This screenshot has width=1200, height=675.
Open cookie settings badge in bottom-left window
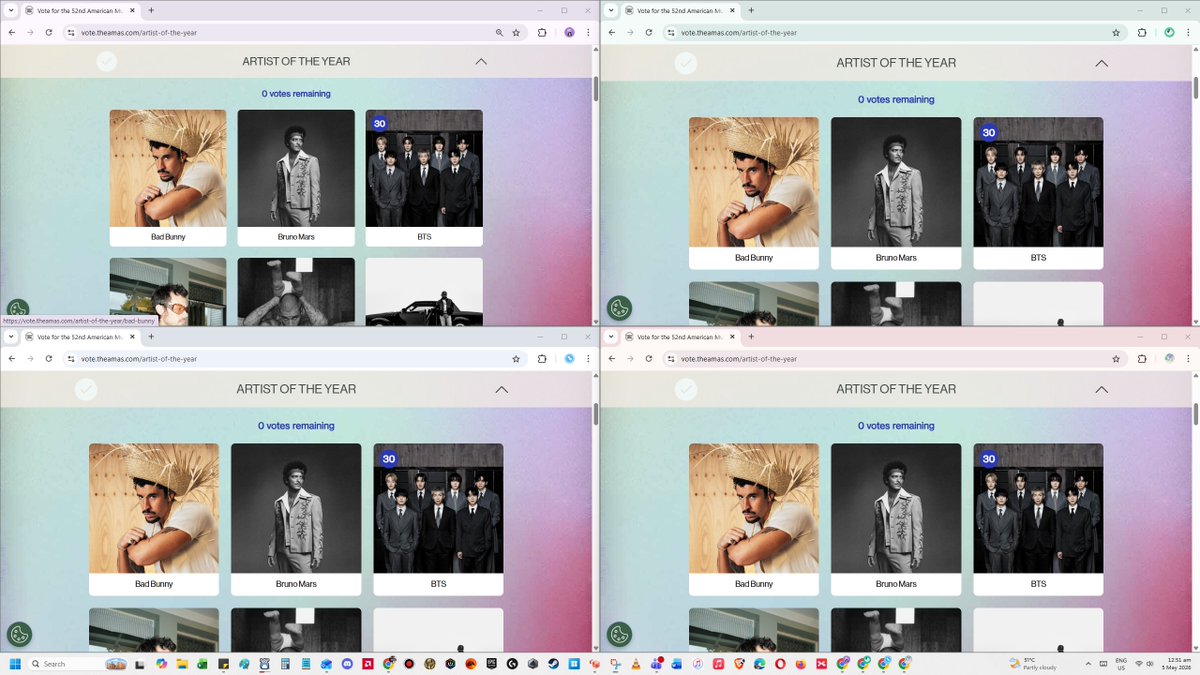tap(19, 634)
